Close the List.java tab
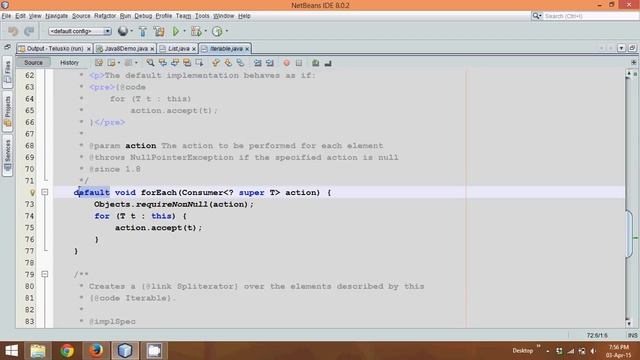This screenshot has height=360, width=640. click(194, 49)
